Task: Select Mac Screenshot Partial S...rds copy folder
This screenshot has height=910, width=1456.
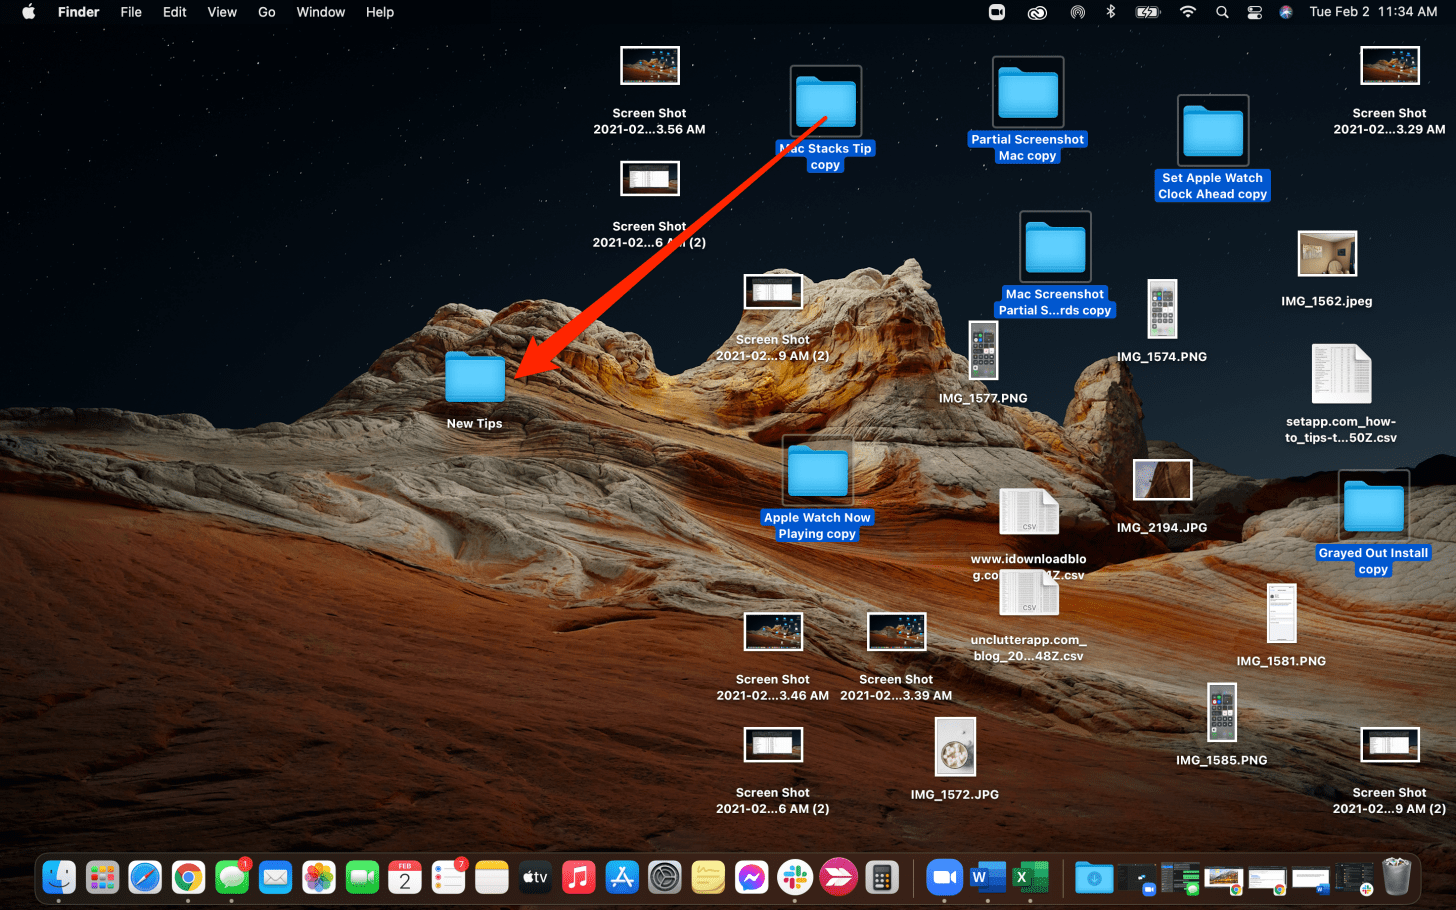Action: [x=1055, y=247]
